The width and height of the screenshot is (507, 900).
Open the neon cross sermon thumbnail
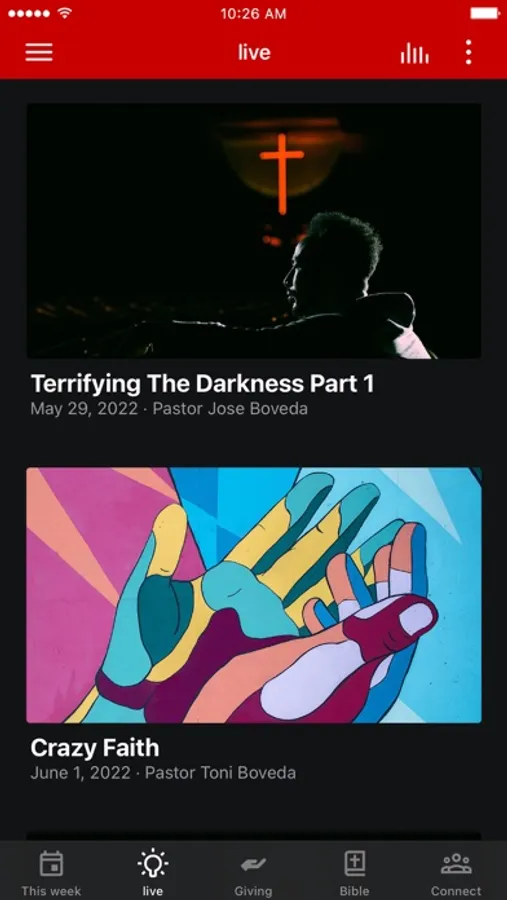click(x=254, y=231)
